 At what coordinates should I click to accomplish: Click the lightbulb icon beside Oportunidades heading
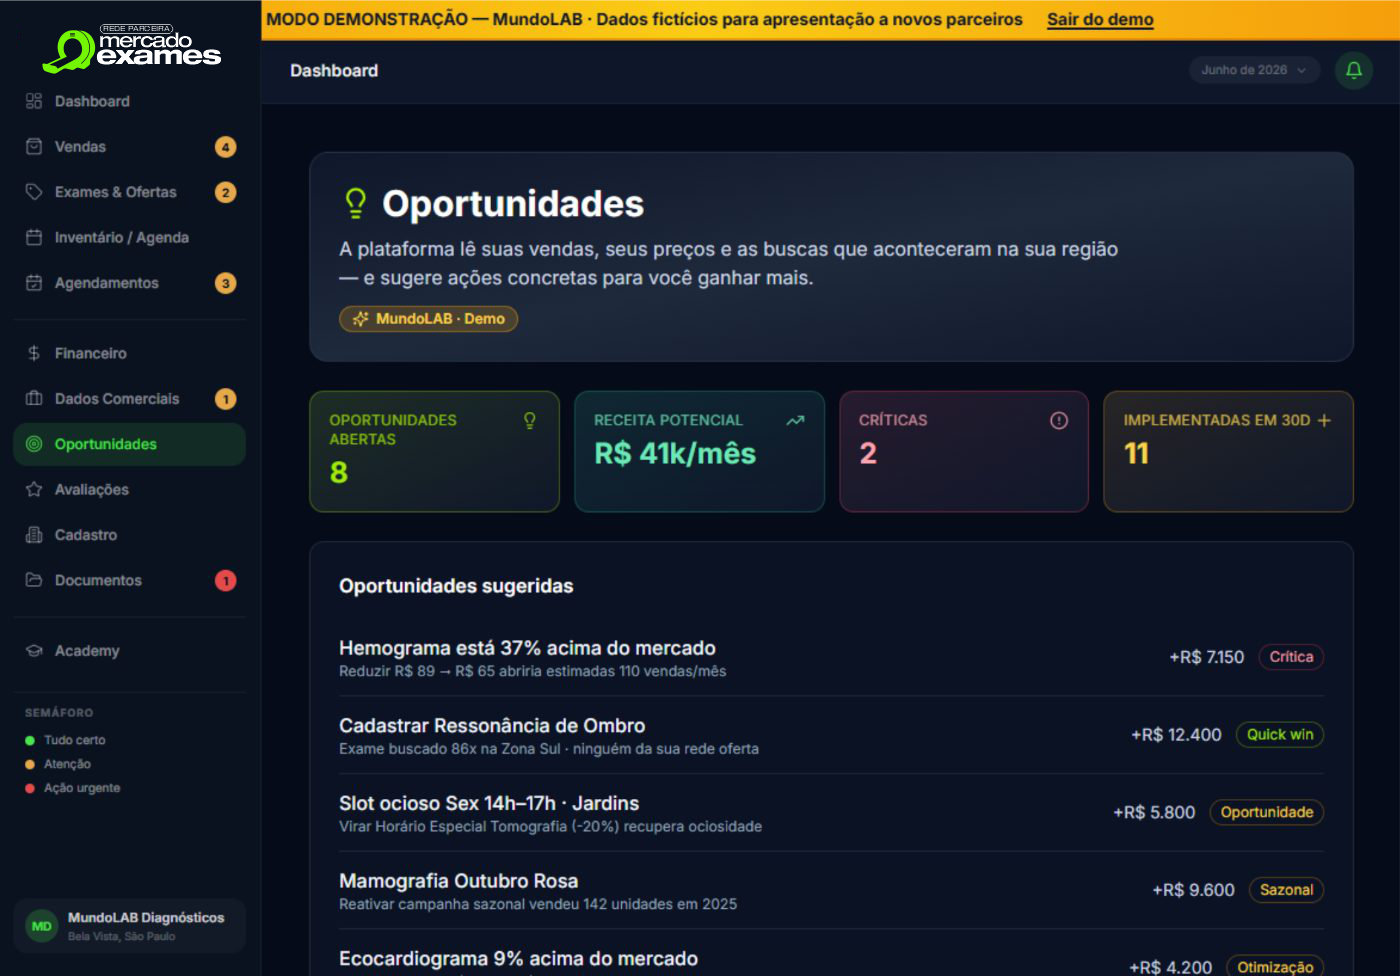(355, 203)
